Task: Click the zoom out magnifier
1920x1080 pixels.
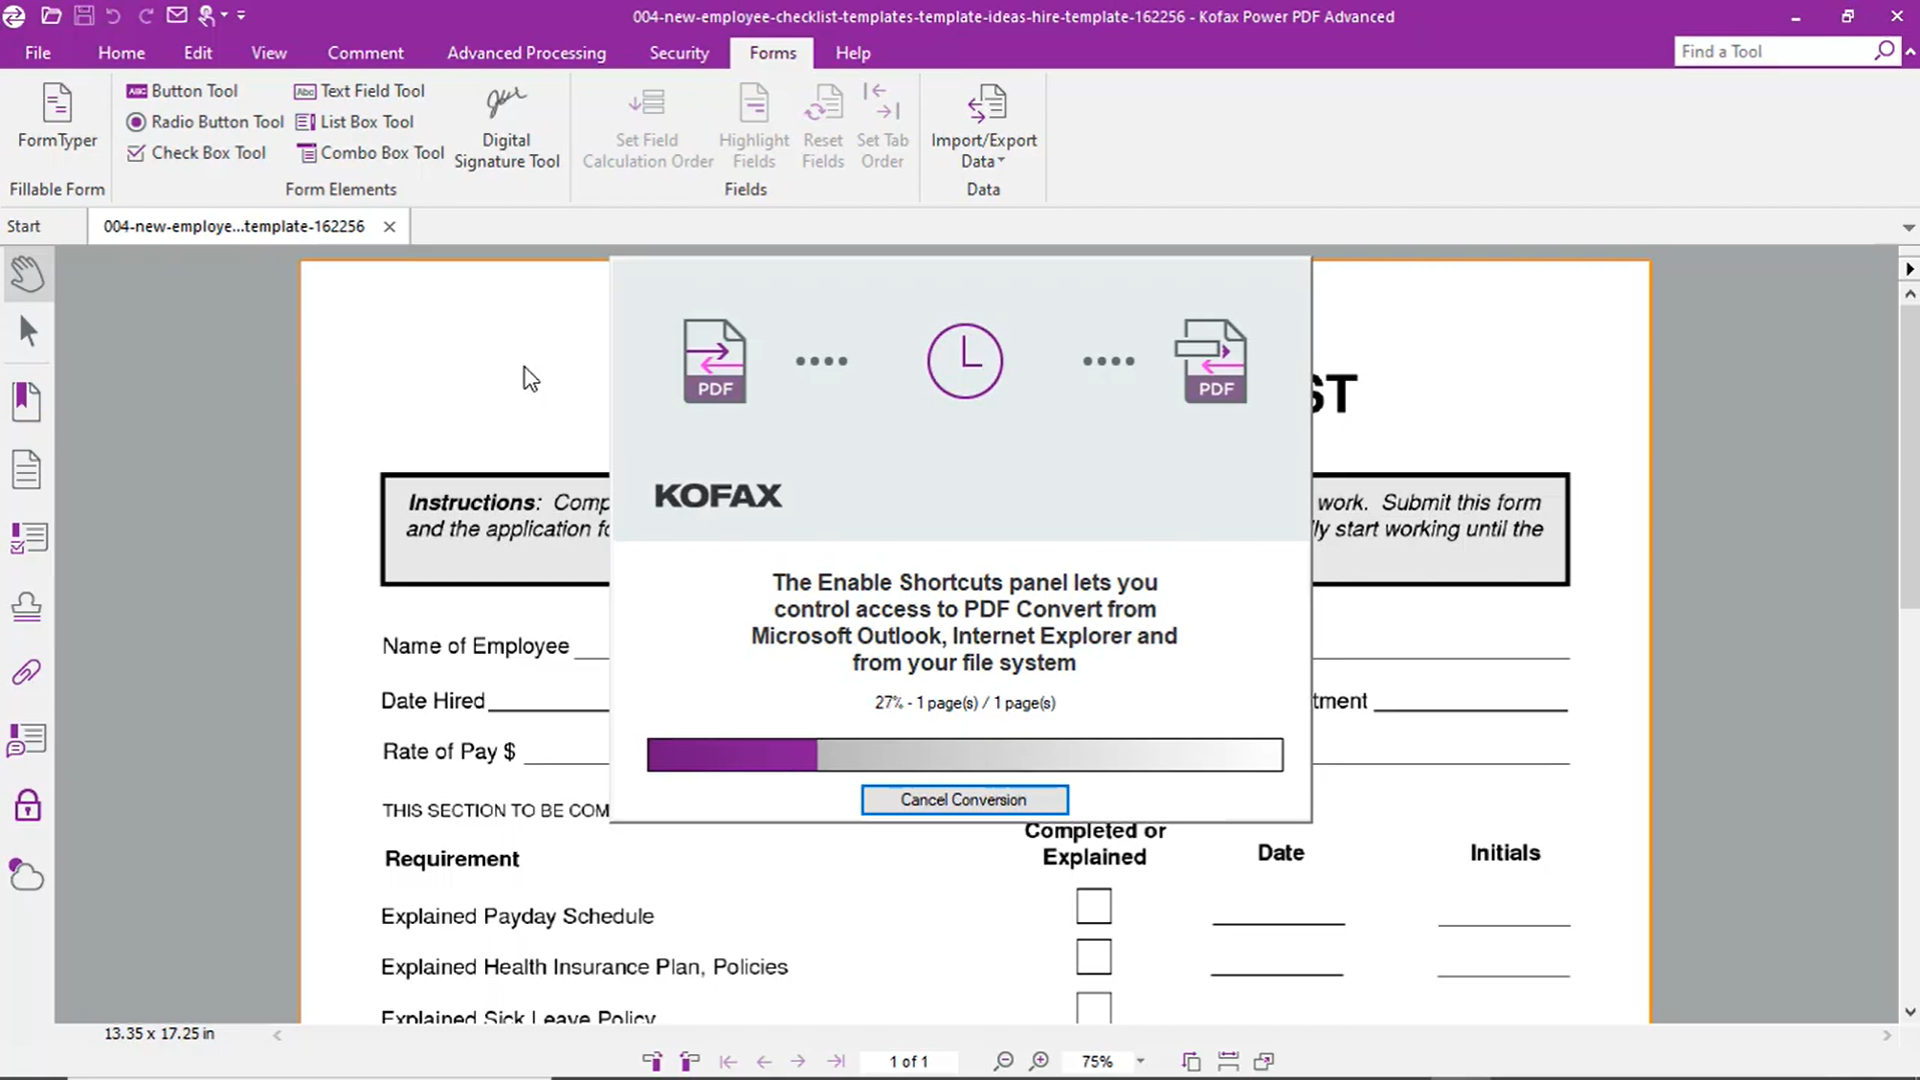Action: coord(1003,1061)
